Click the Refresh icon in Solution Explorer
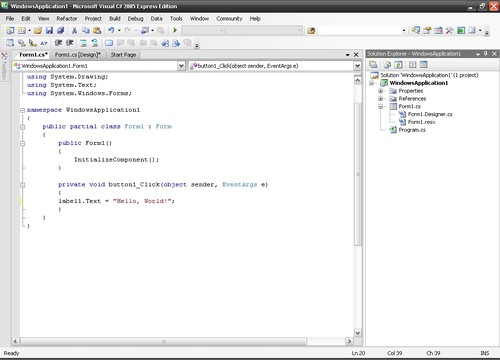 point(398,65)
